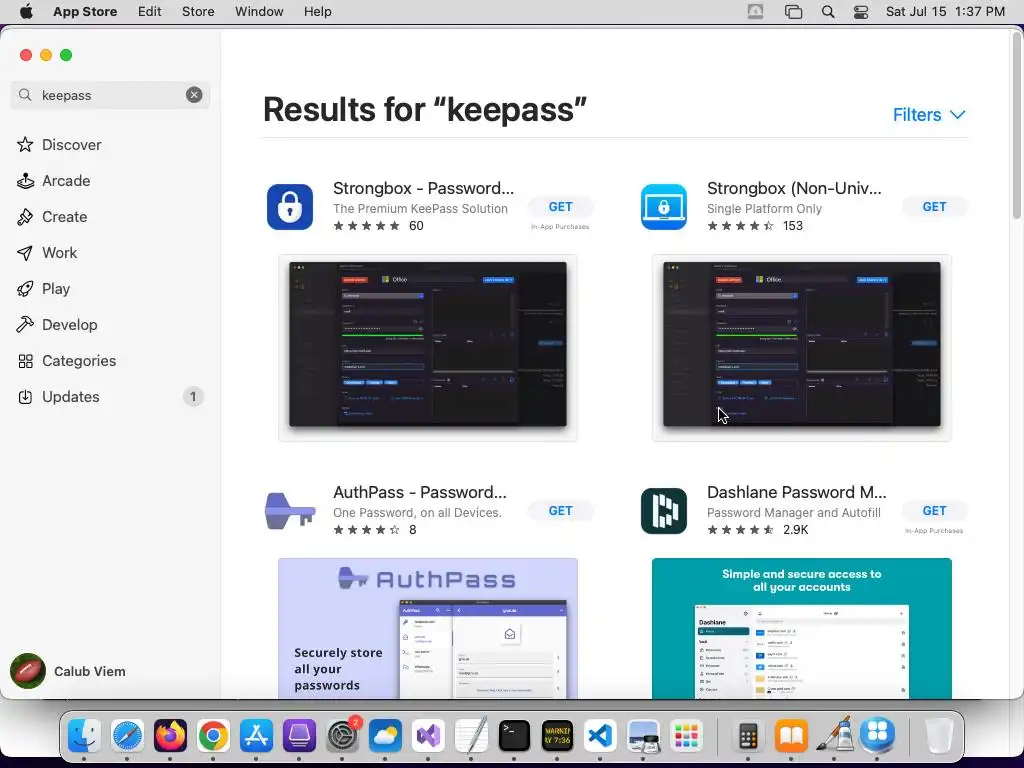Click 'Single Platform Only' subtitle

click(x=764, y=208)
